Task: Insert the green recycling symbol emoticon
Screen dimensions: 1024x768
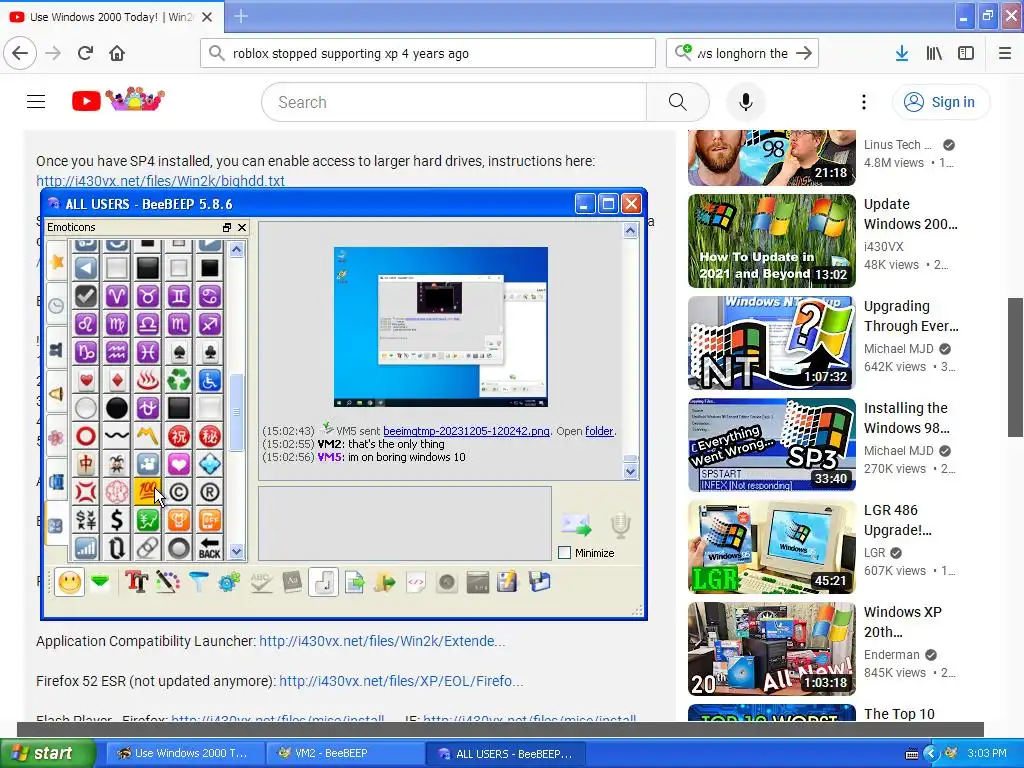Action: 178,379
